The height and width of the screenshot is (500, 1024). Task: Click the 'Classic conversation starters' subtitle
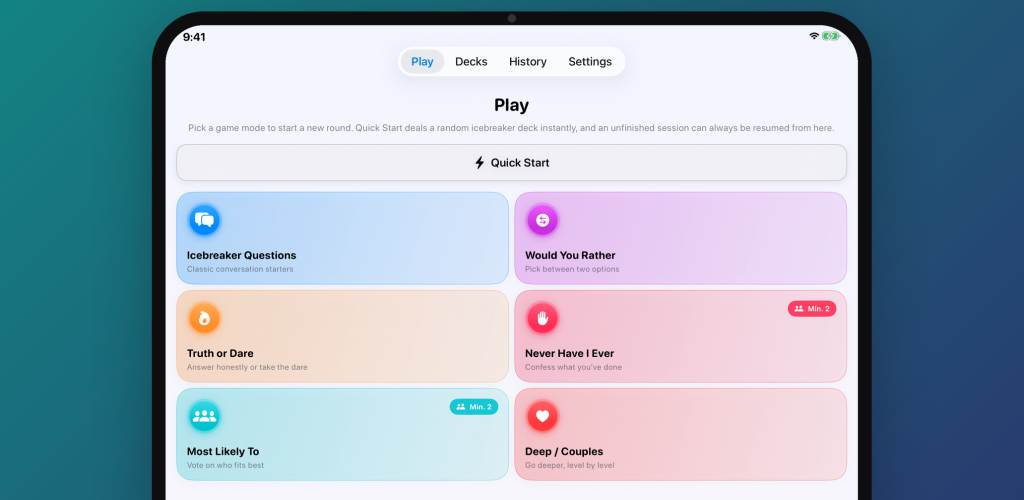(240, 269)
